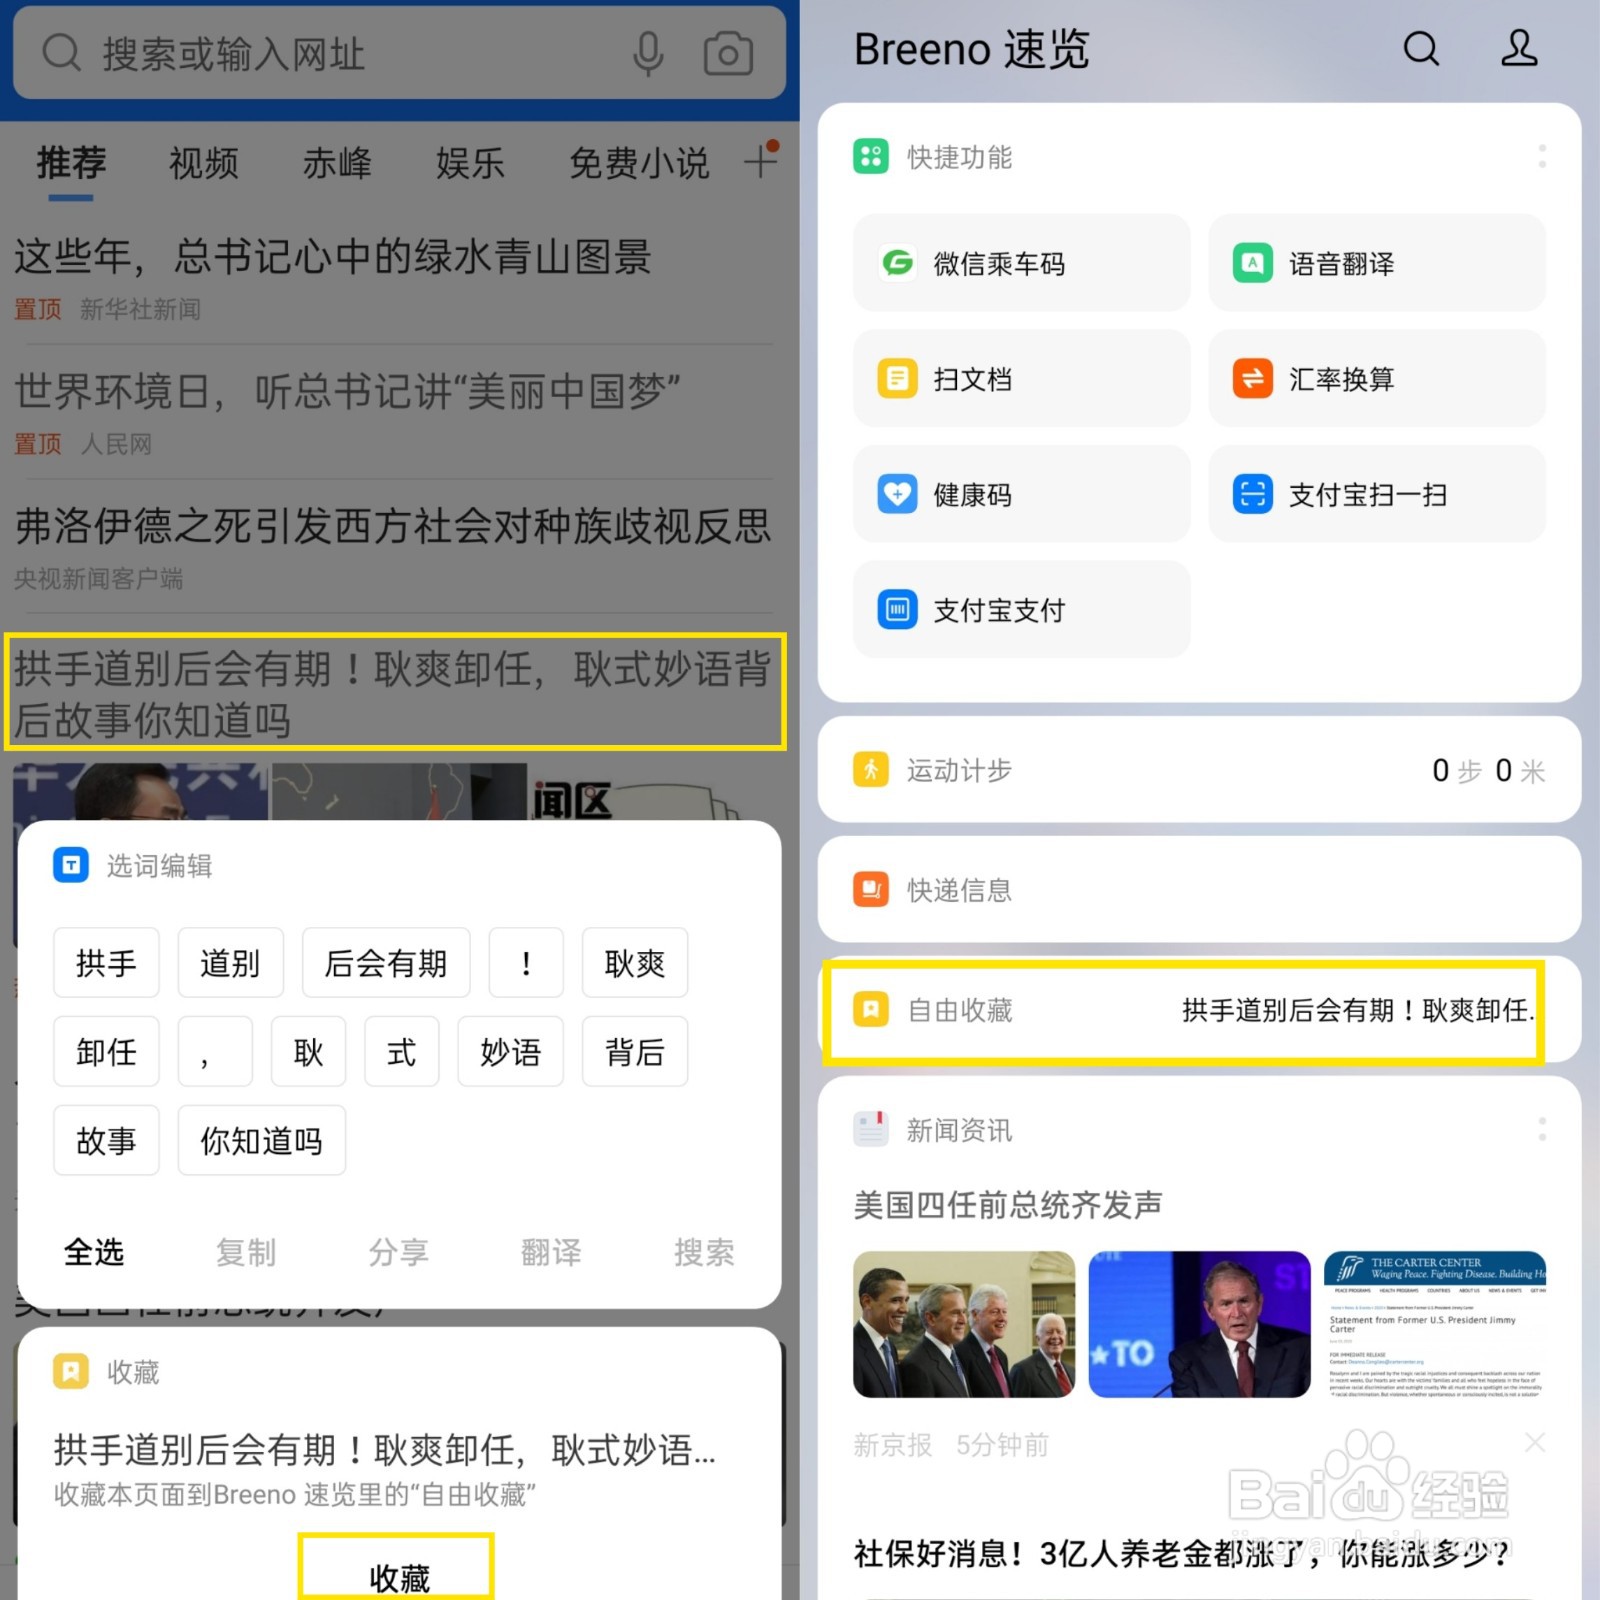The height and width of the screenshot is (1600, 1600).
Task: Open the saved item 拱手道别后会有期 in 自由收藏
Action: (1357, 1010)
